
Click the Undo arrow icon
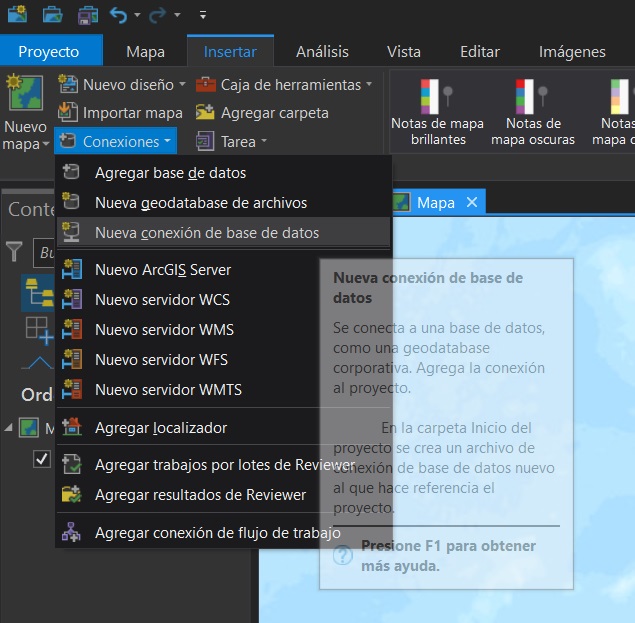tap(118, 15)
